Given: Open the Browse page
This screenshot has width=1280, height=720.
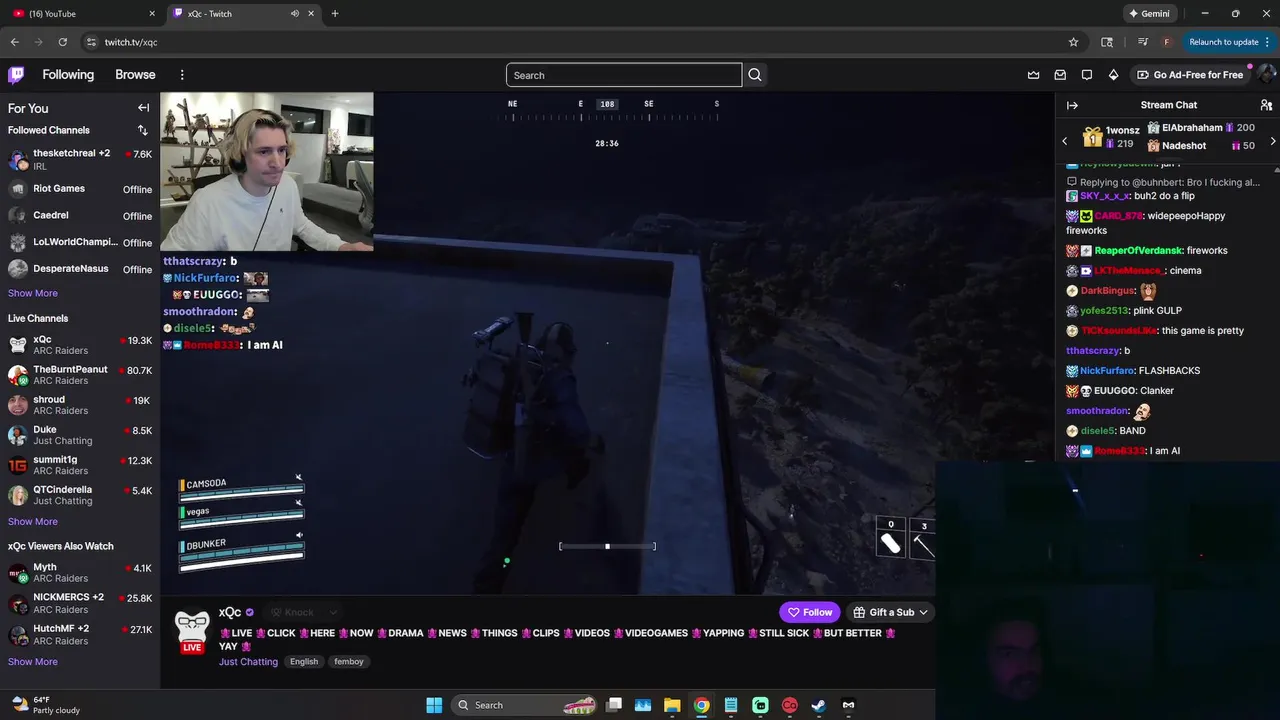Looking at the screenshot, I should [x=135, y=75].
